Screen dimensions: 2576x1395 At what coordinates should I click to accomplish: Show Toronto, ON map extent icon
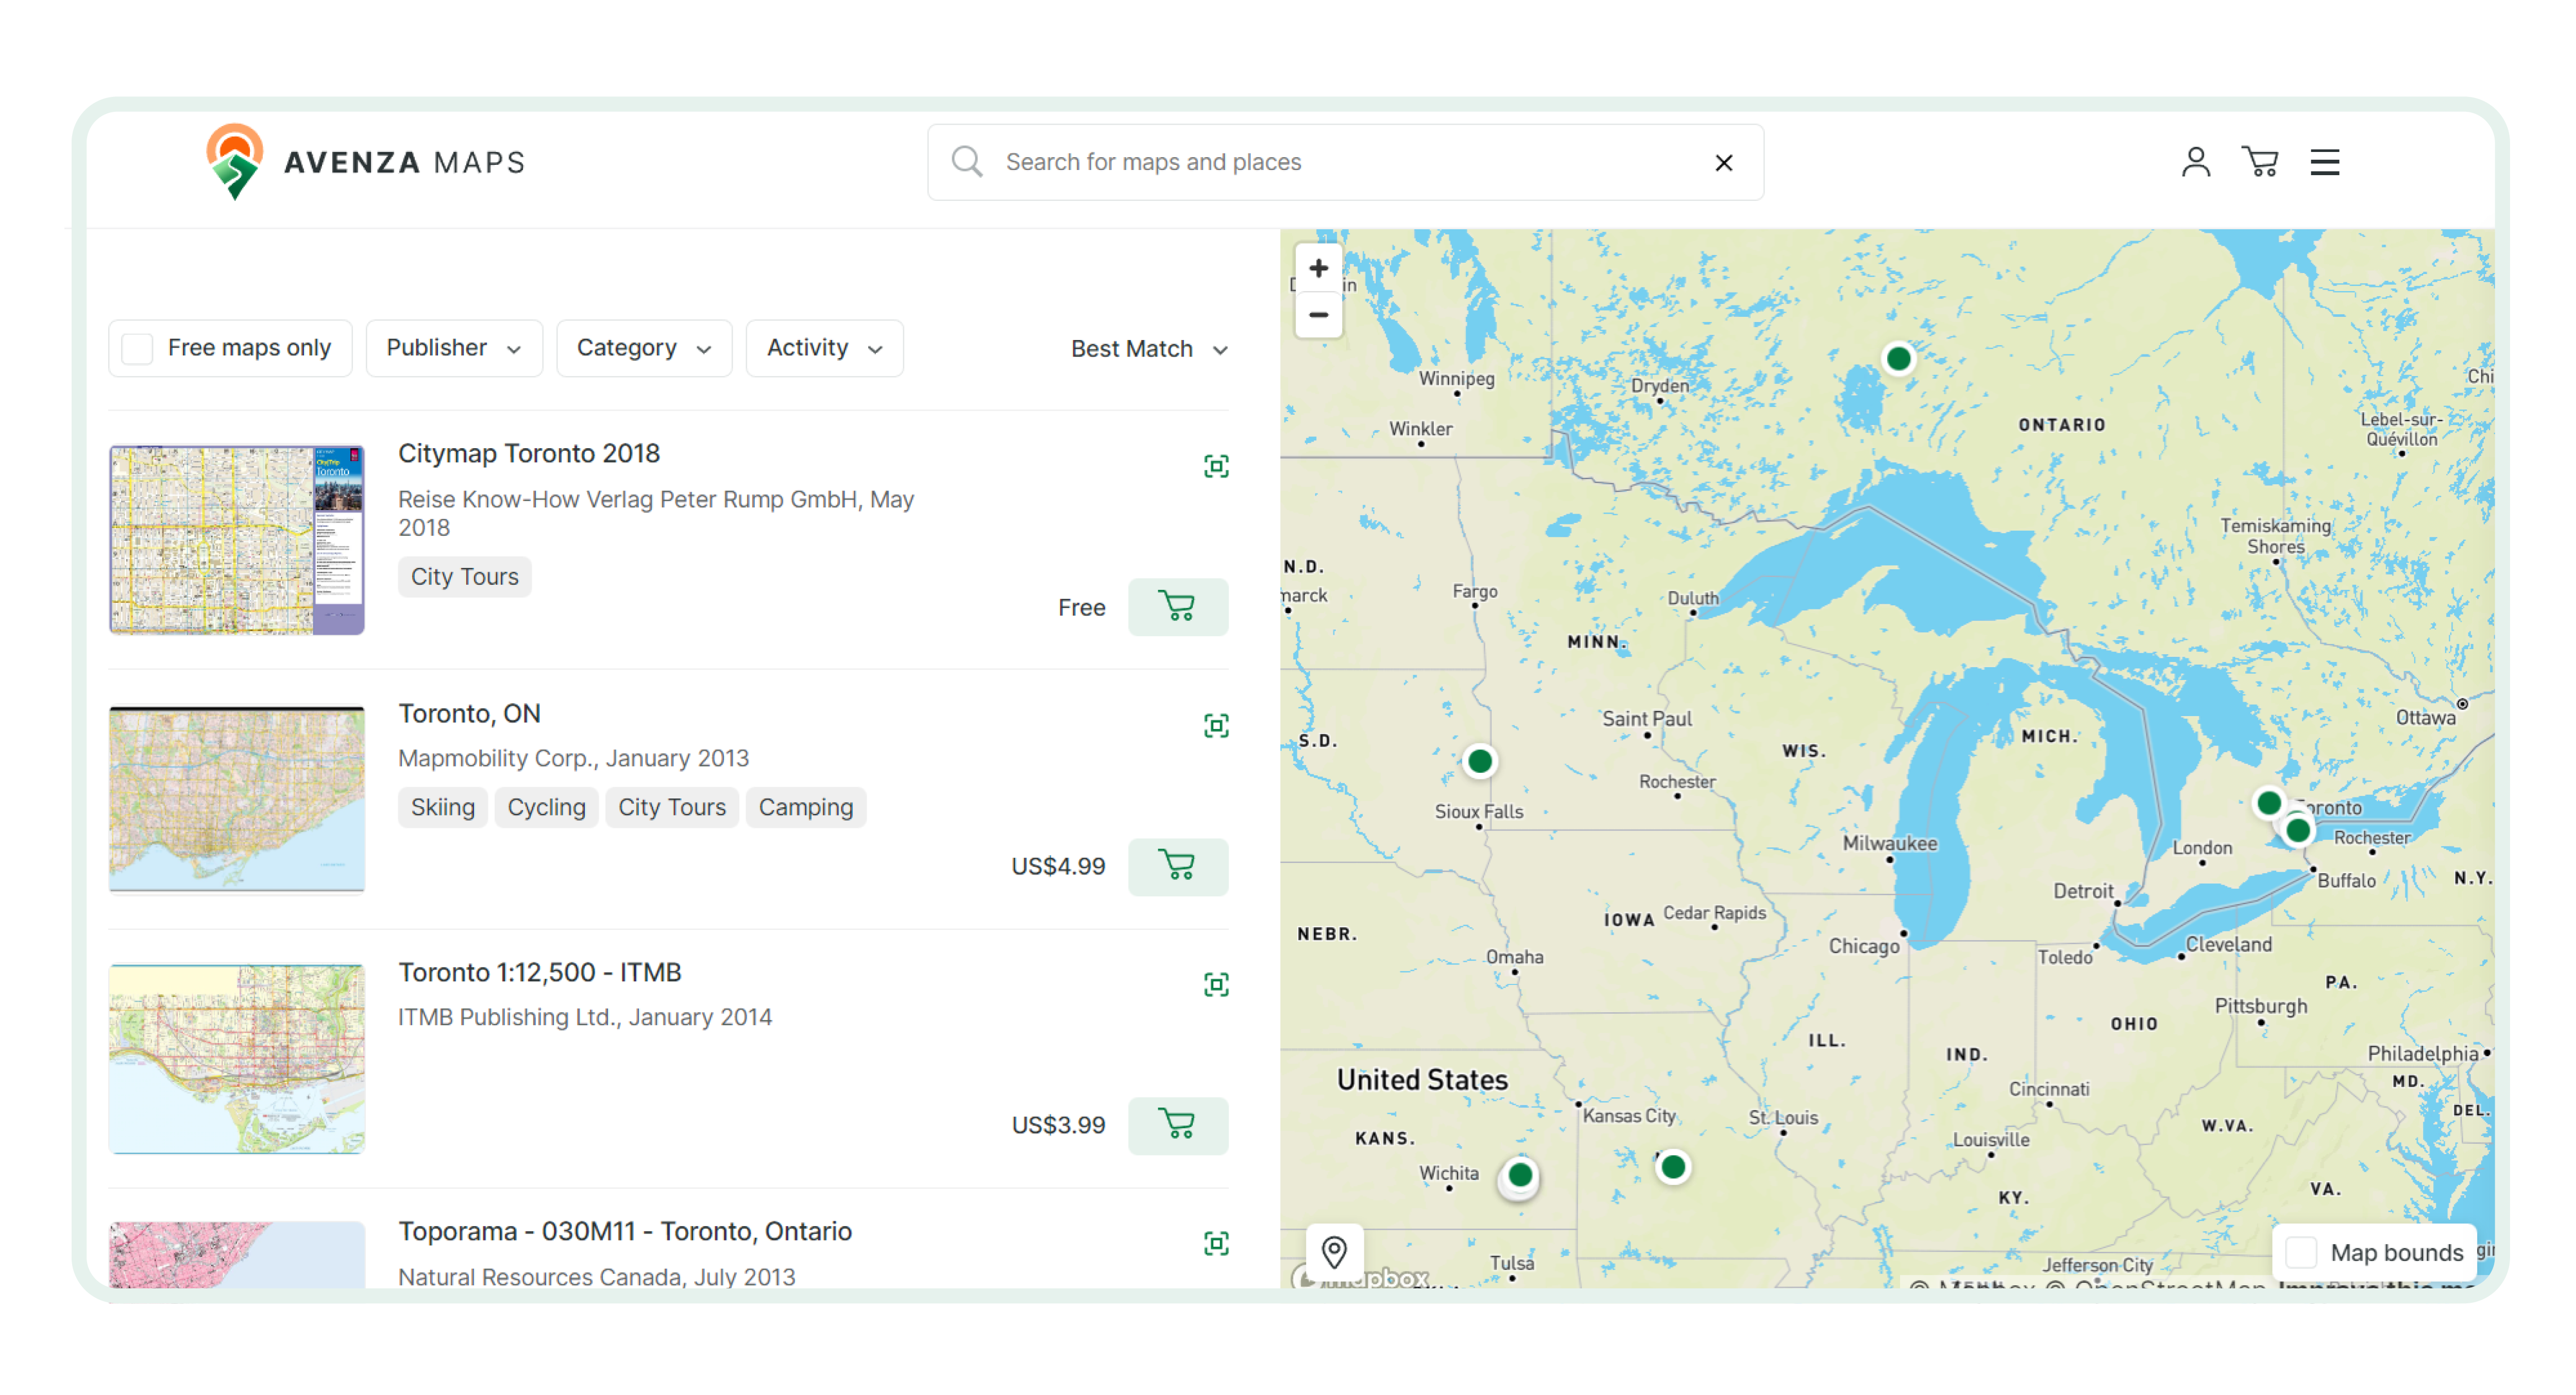click(x=1216, y=726)
